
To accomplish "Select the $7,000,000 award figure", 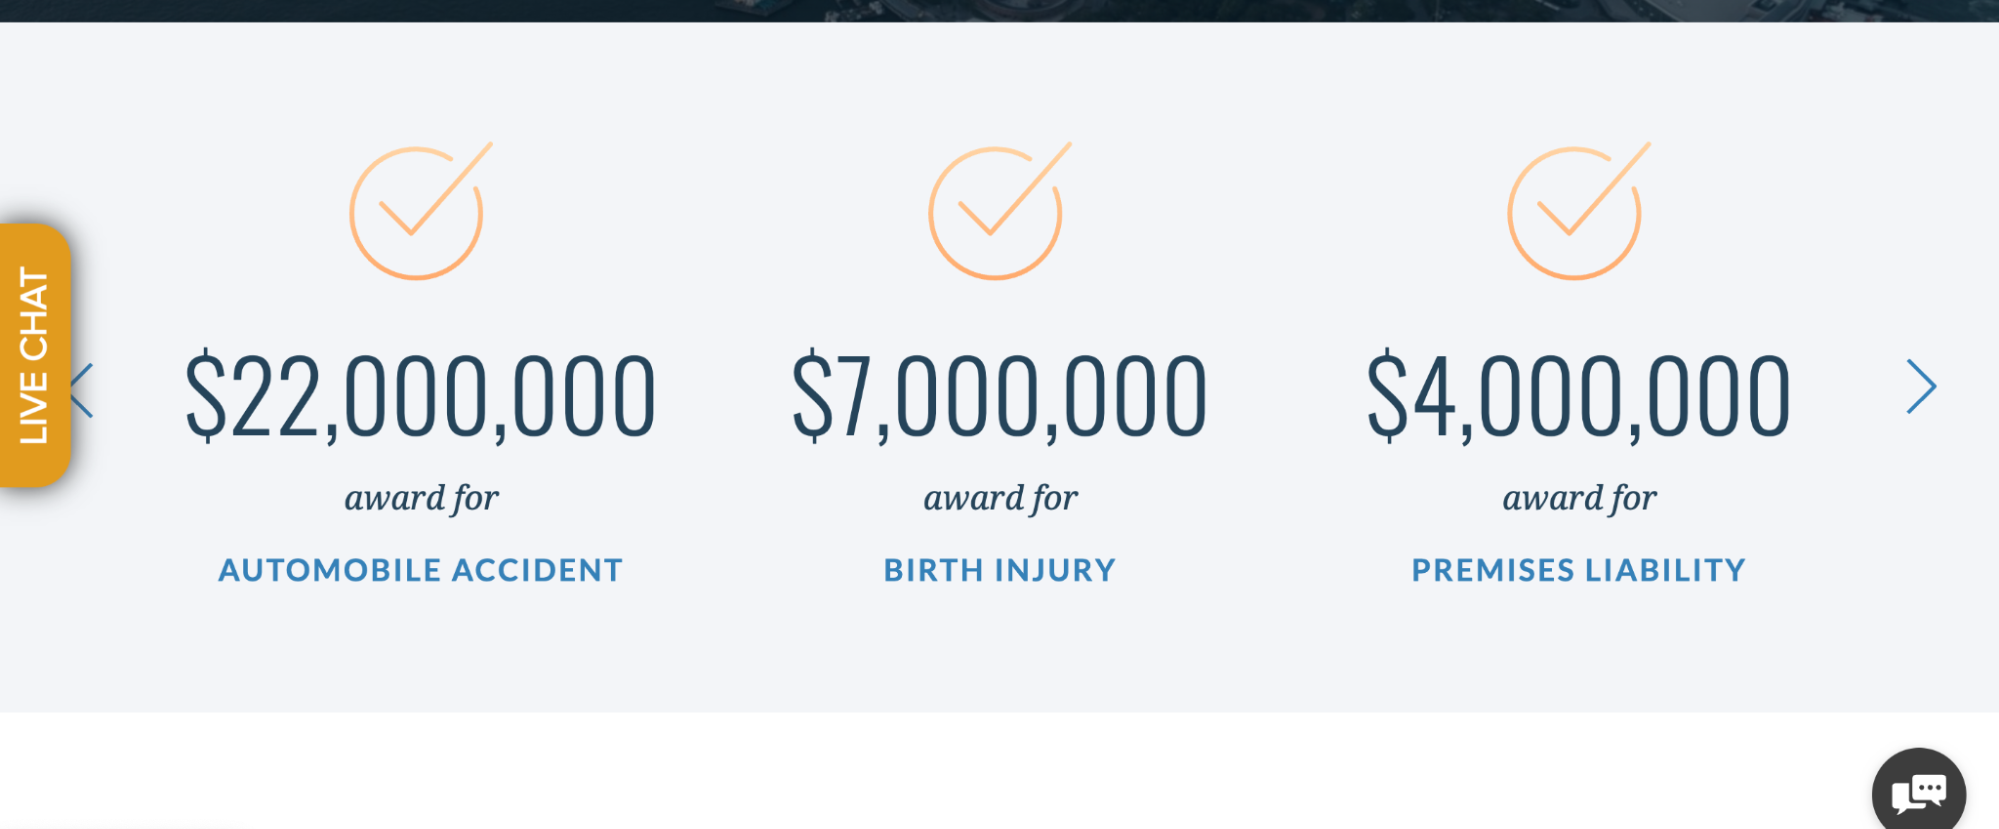I will [999, 397].
